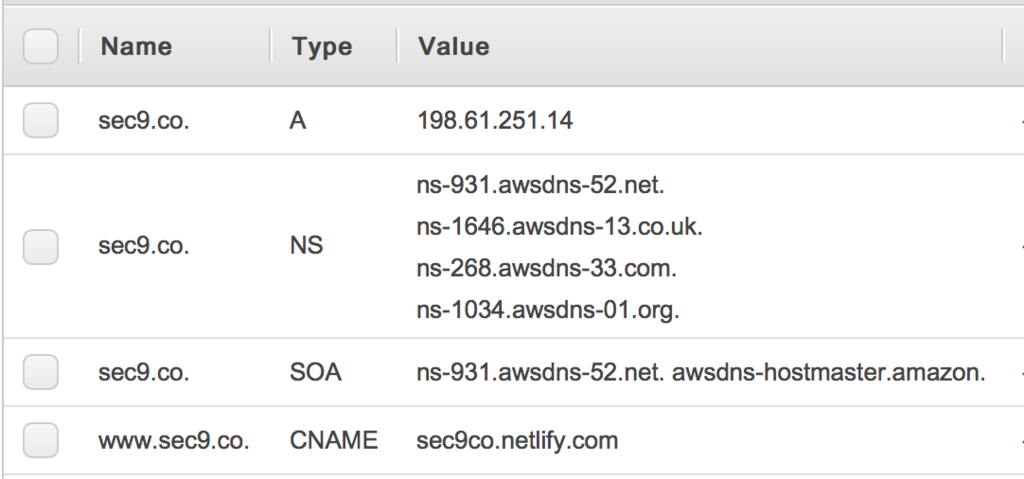Image resolution: width=1024 pixels, height=479 pixels.
Task: Check the NS record row checkbox
Action: click(40, 246)
